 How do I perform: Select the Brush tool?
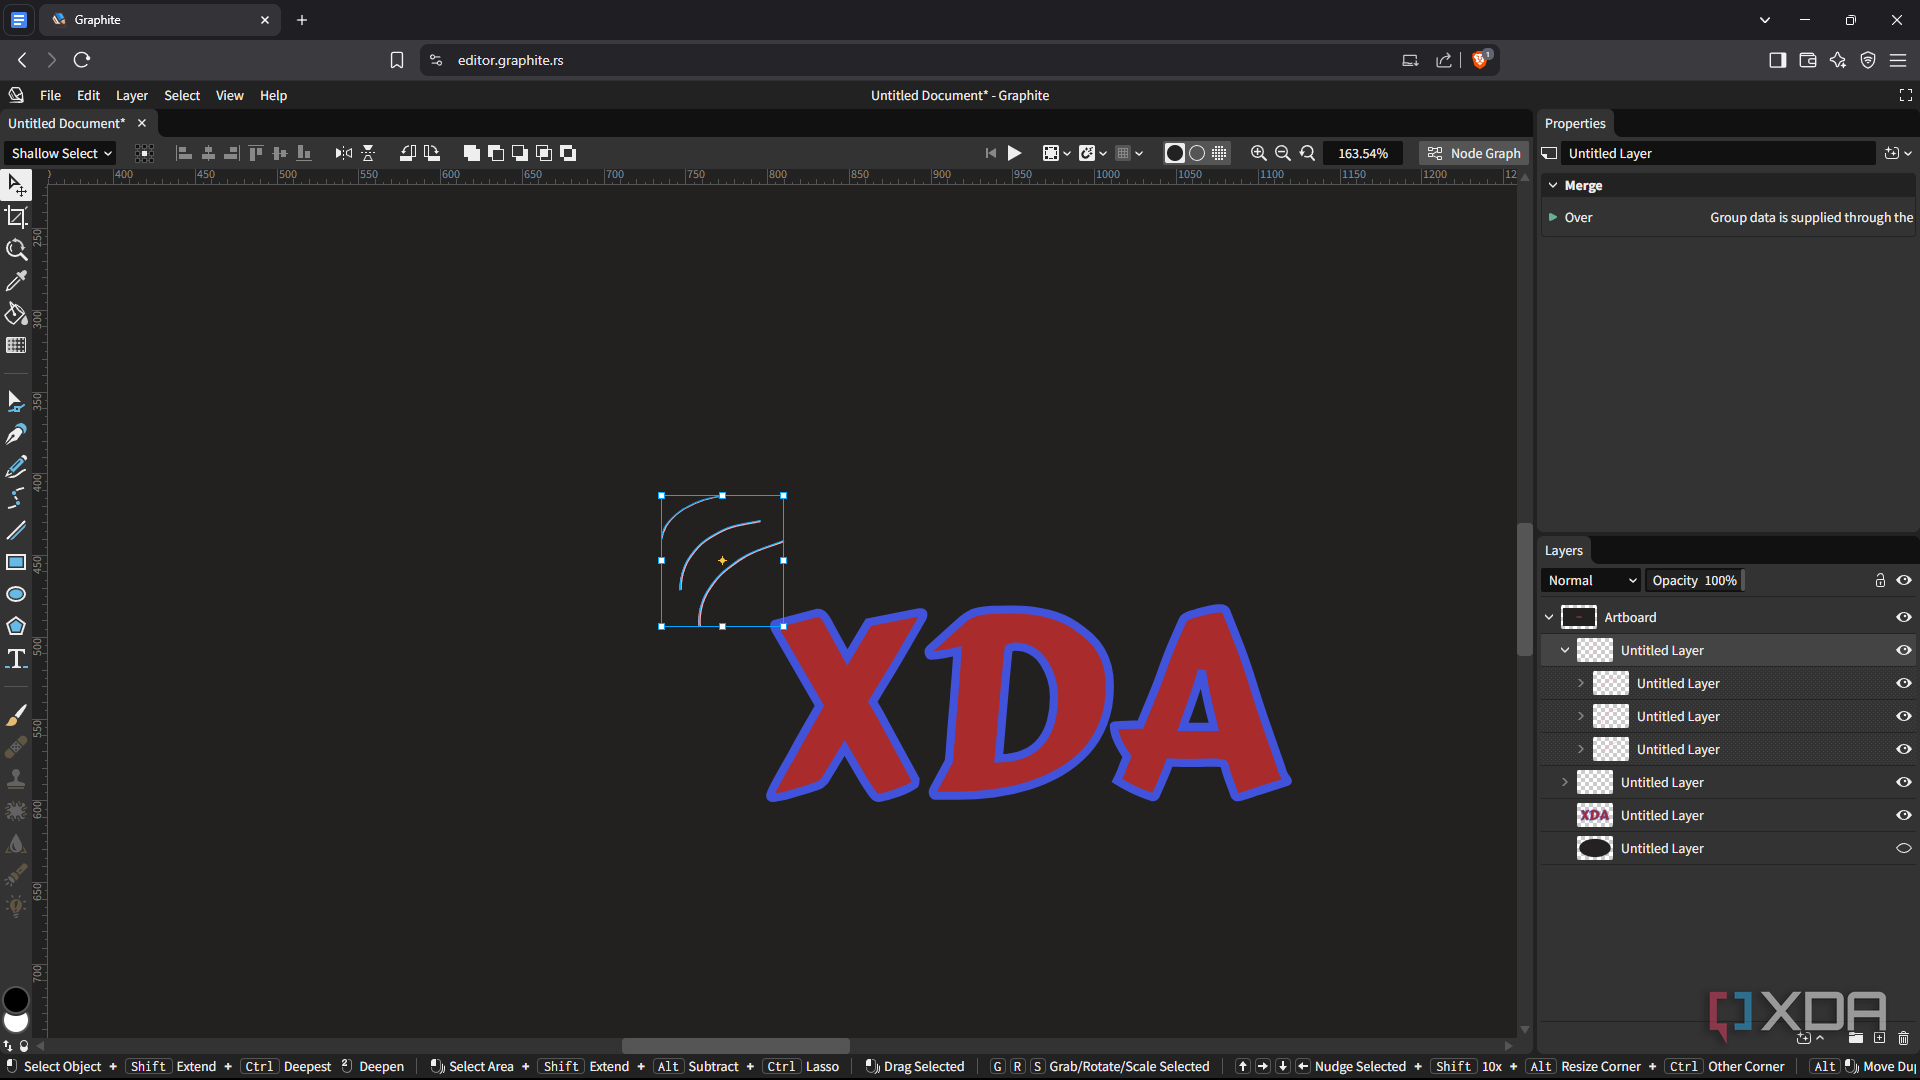pyautogui.click(x=16, y=715)
